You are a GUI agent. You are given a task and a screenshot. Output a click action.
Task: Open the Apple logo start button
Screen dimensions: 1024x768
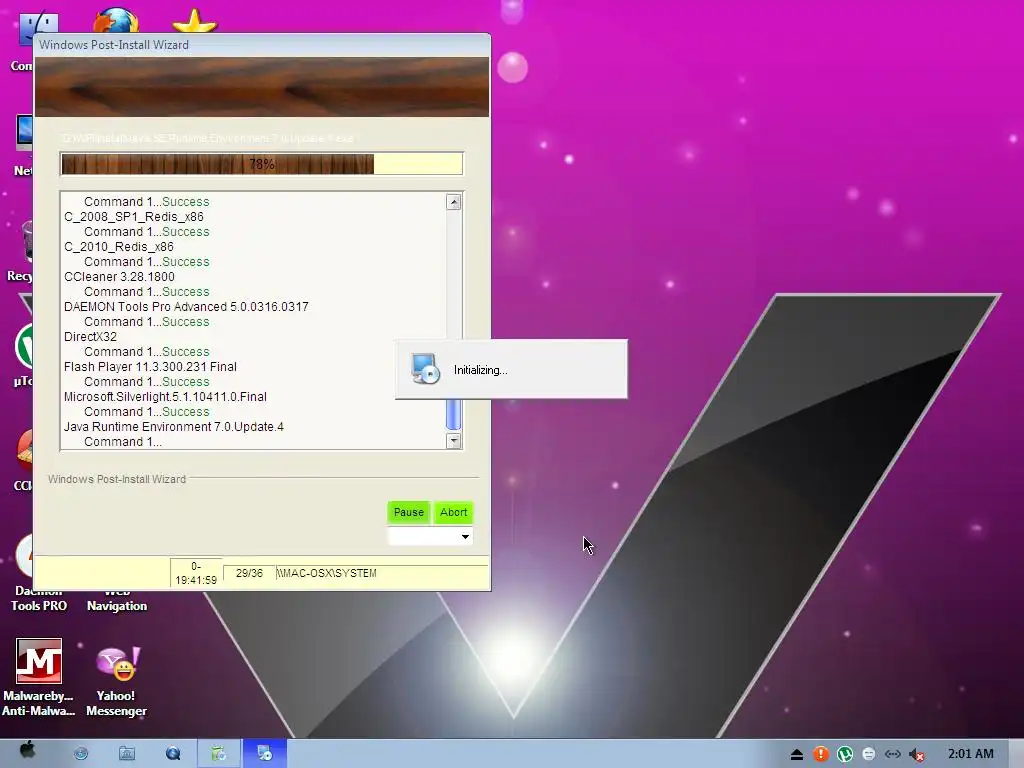pos(27,751)
